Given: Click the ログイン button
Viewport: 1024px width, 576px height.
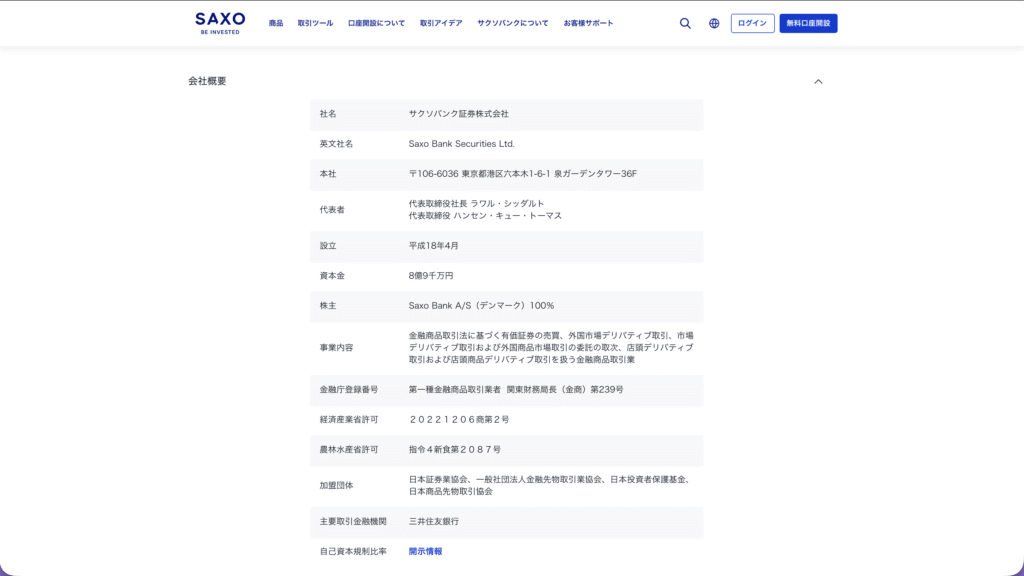Looking at the screenshot, I should [752, 24].
